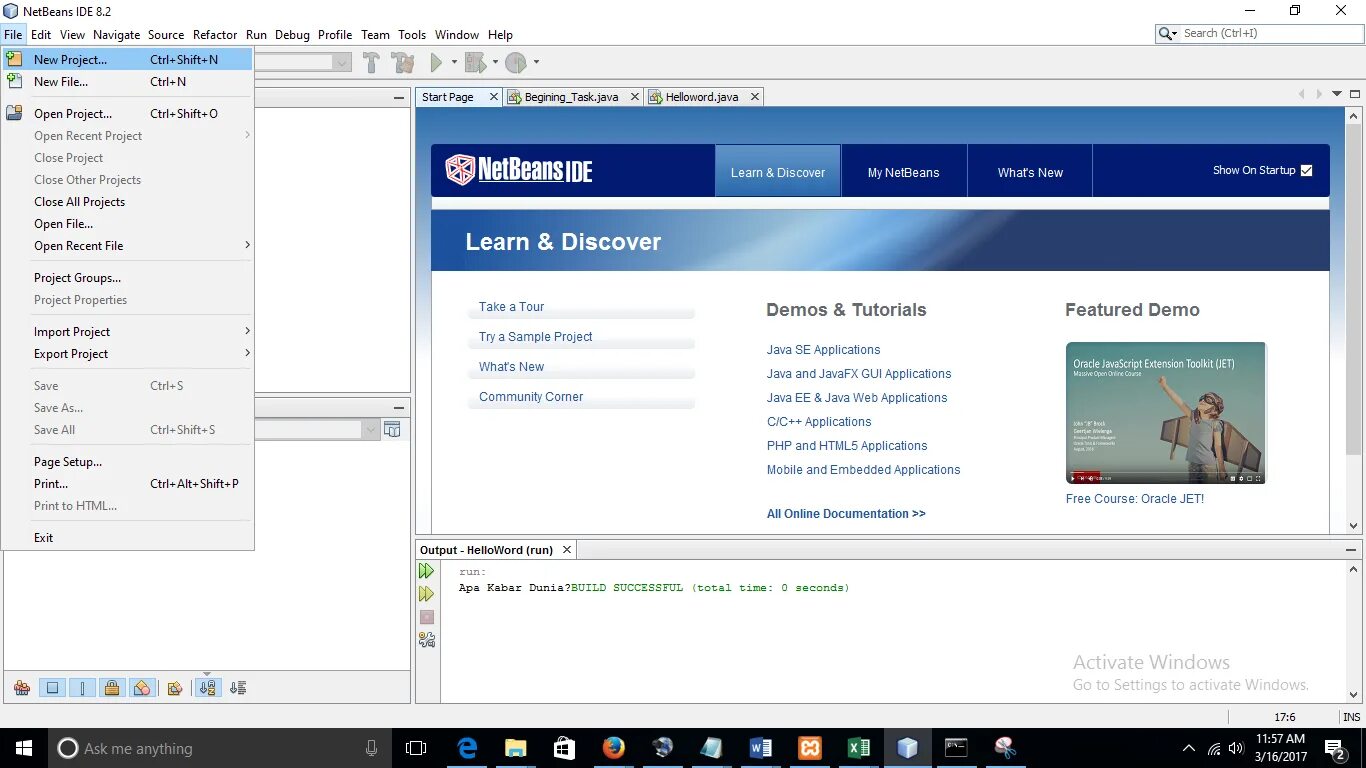Re-run using the green double-arrow Output icon

click(x=427, y=571)
